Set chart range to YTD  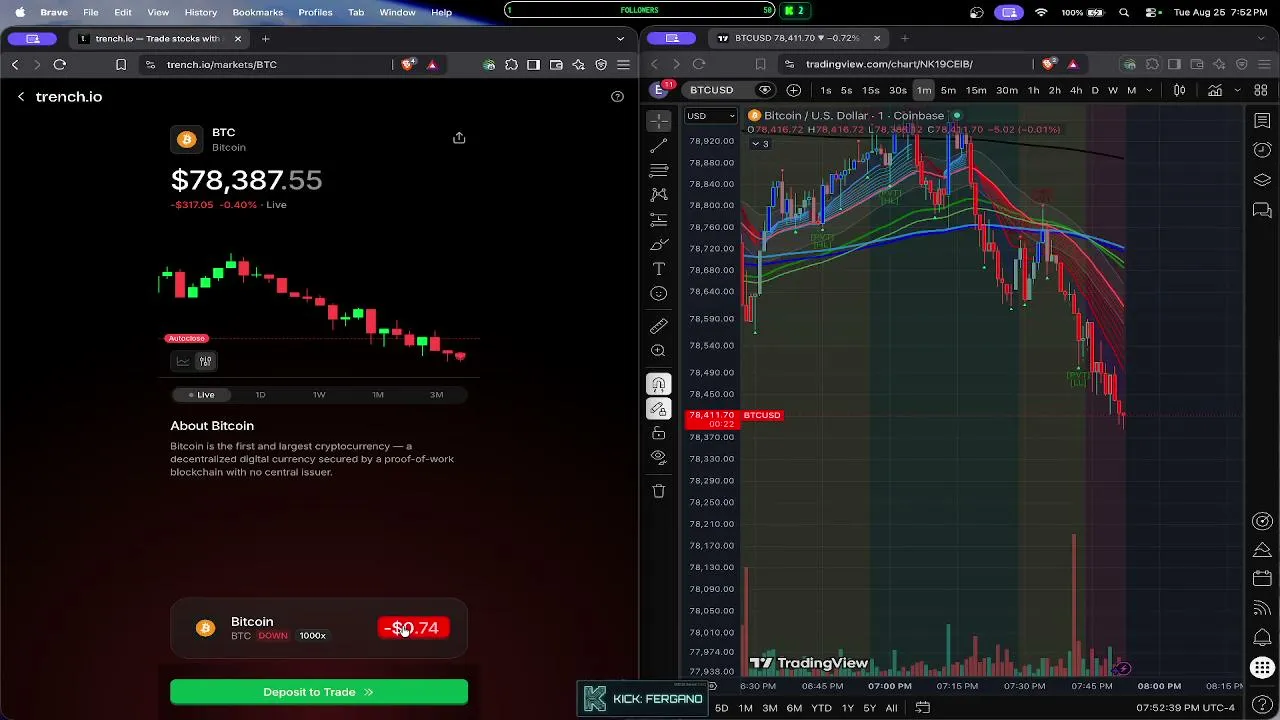tap(821, 708)
